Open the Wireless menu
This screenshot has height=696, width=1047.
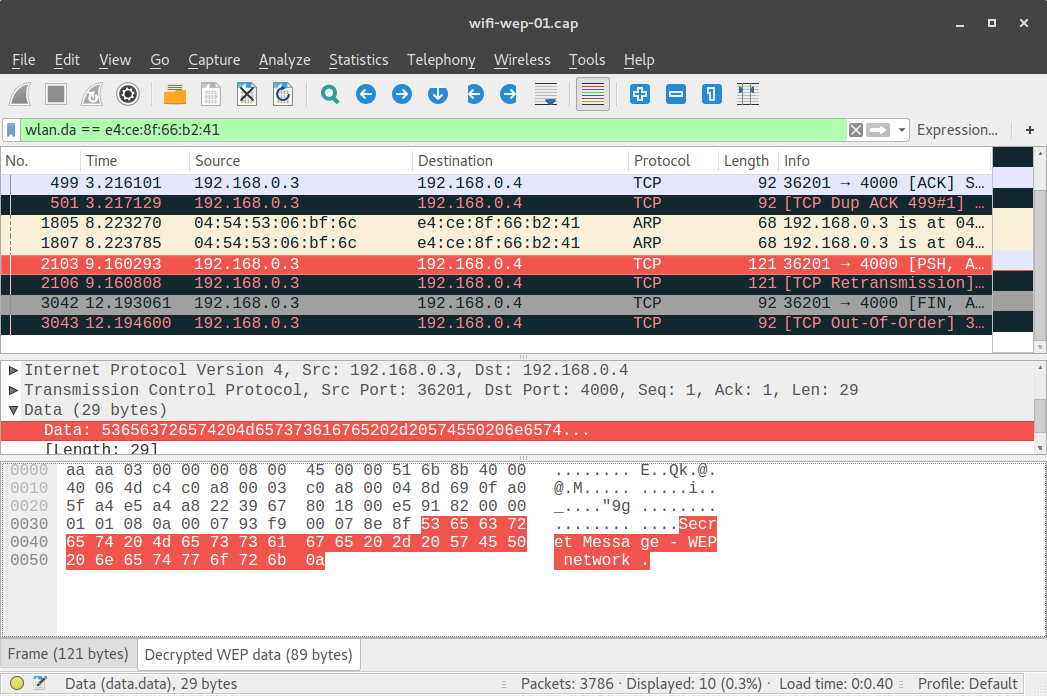(x=522, y=60)
